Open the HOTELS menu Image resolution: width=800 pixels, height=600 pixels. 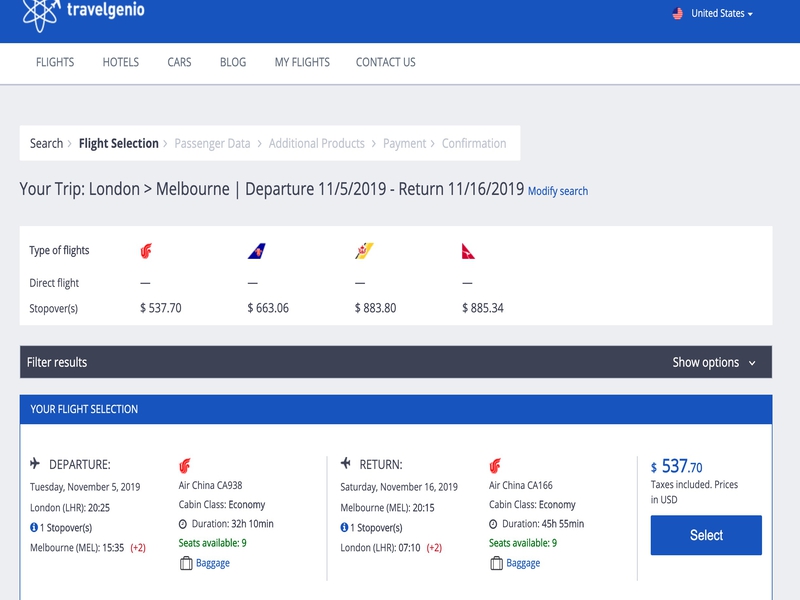(121, 62)
